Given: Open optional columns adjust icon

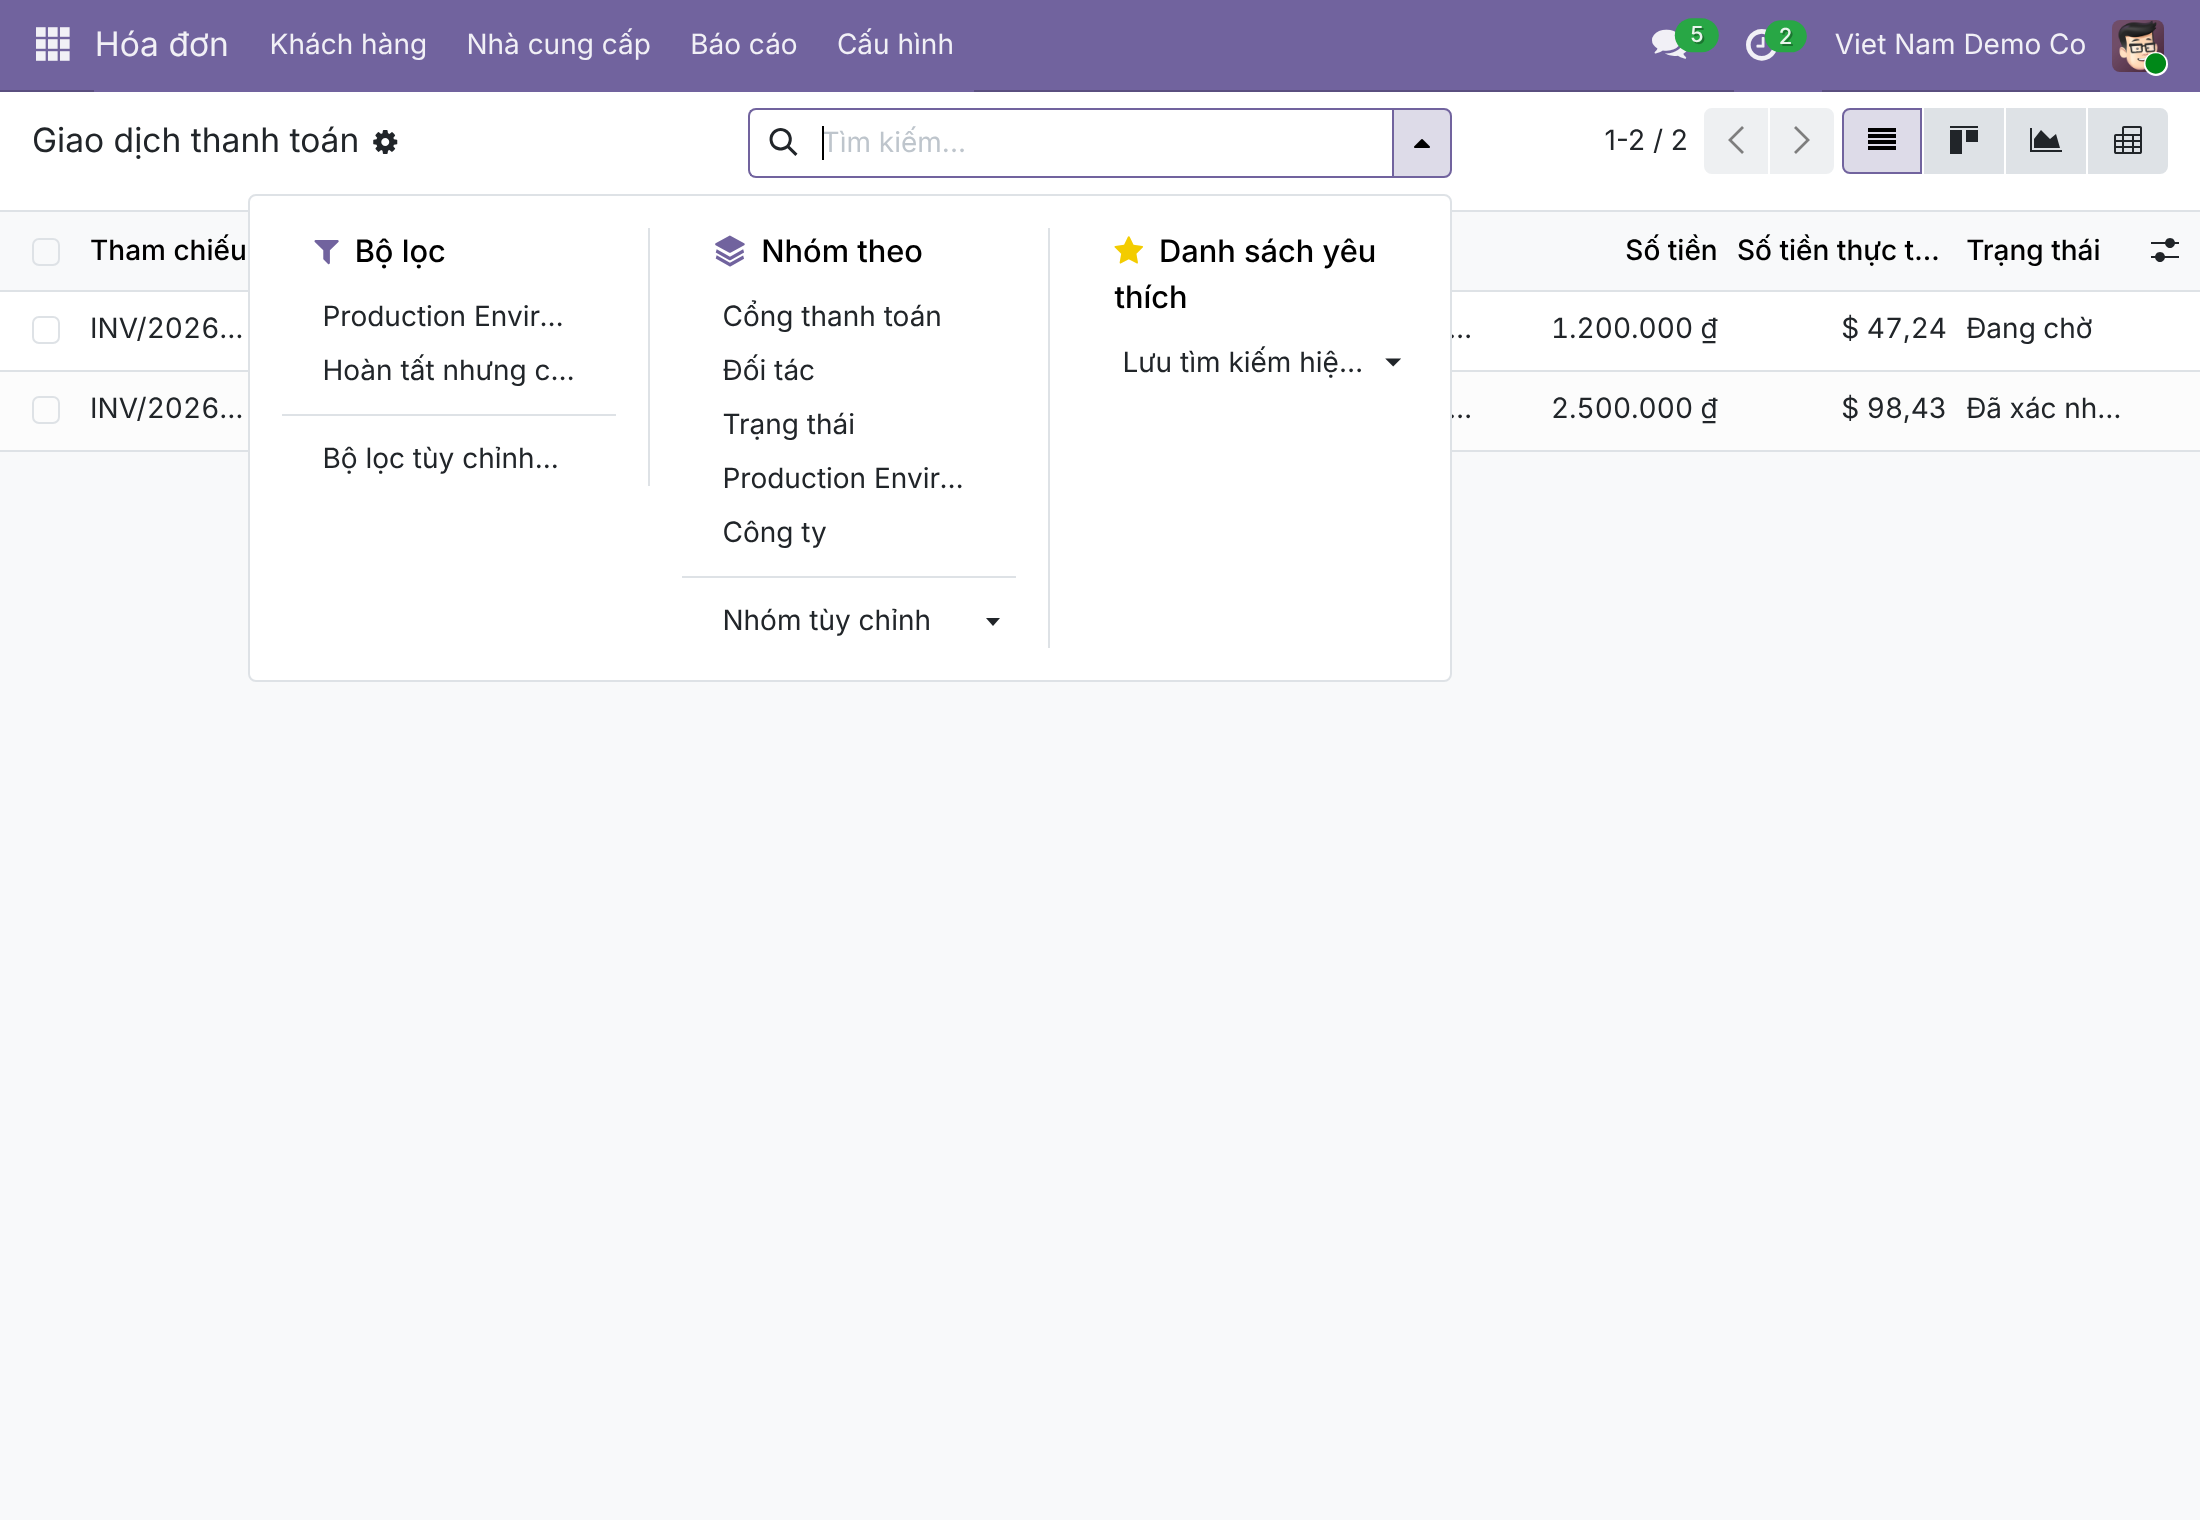Looking at the screenshot, I should tap(2165, 250).
